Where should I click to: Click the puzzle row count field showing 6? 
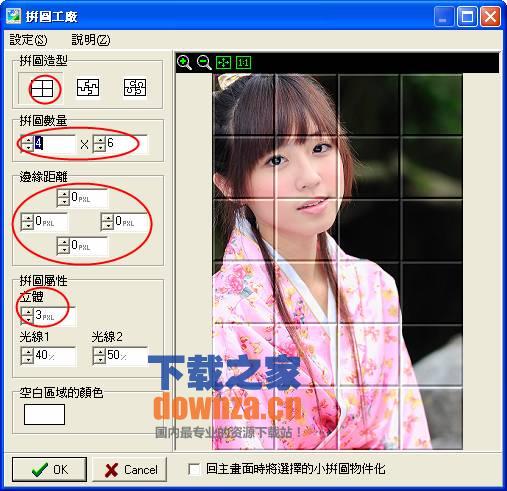[127, 144]
